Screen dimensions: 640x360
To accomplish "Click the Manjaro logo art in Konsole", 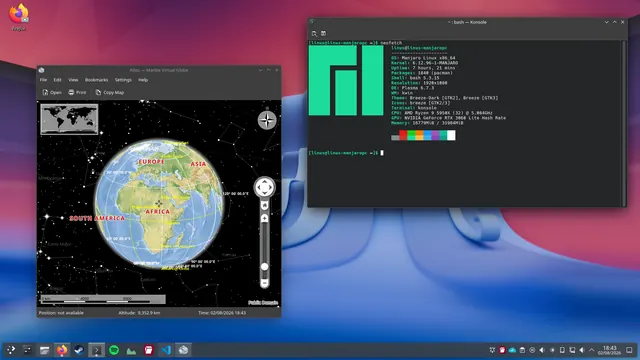I will tap(346, 80).
